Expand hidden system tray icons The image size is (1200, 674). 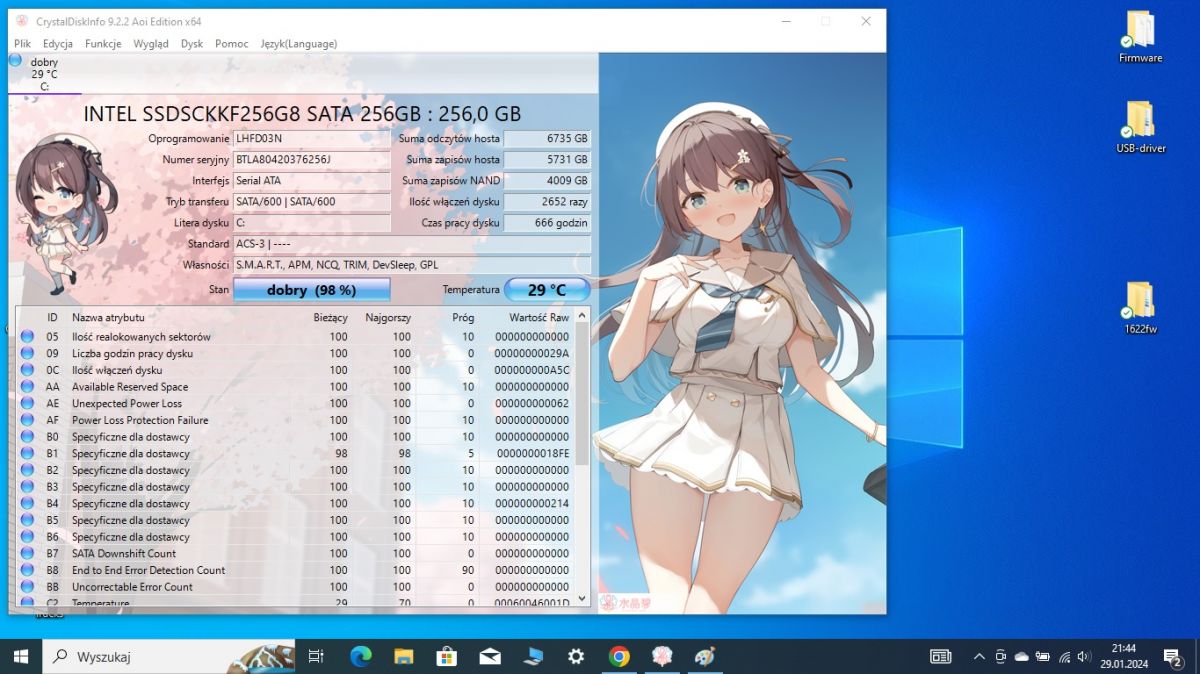(979, 656)
